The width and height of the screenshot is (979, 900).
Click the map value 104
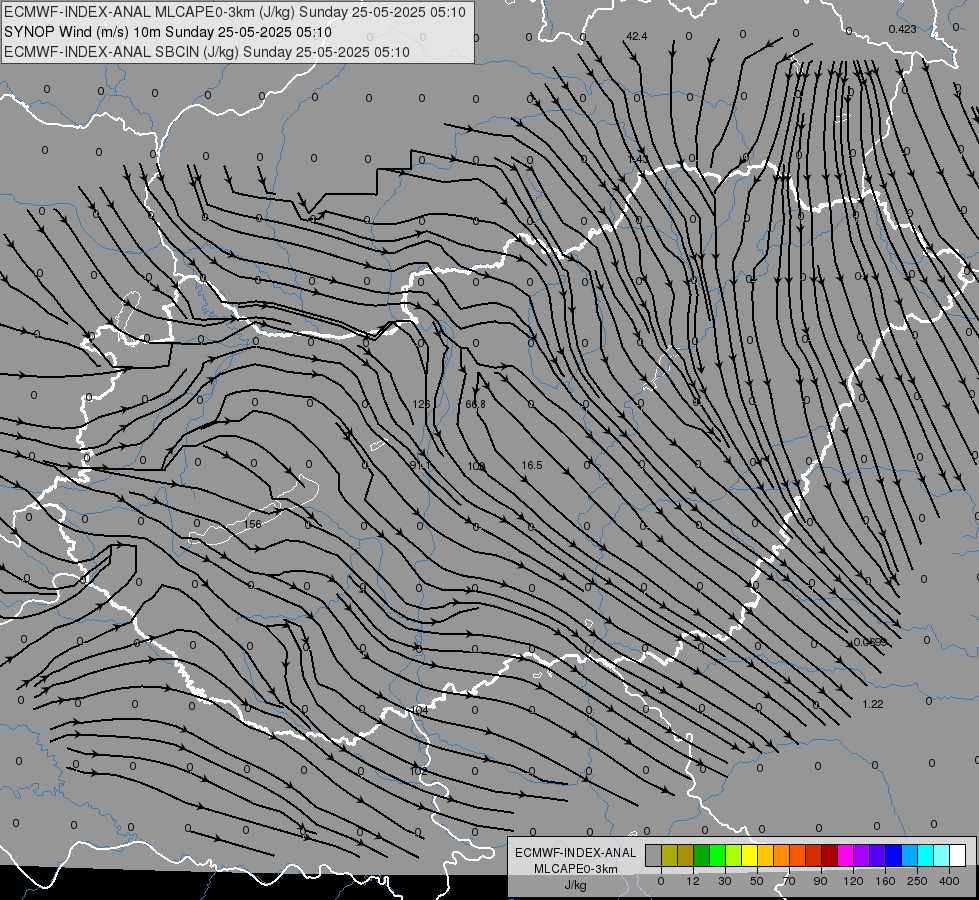pos(420,710)
